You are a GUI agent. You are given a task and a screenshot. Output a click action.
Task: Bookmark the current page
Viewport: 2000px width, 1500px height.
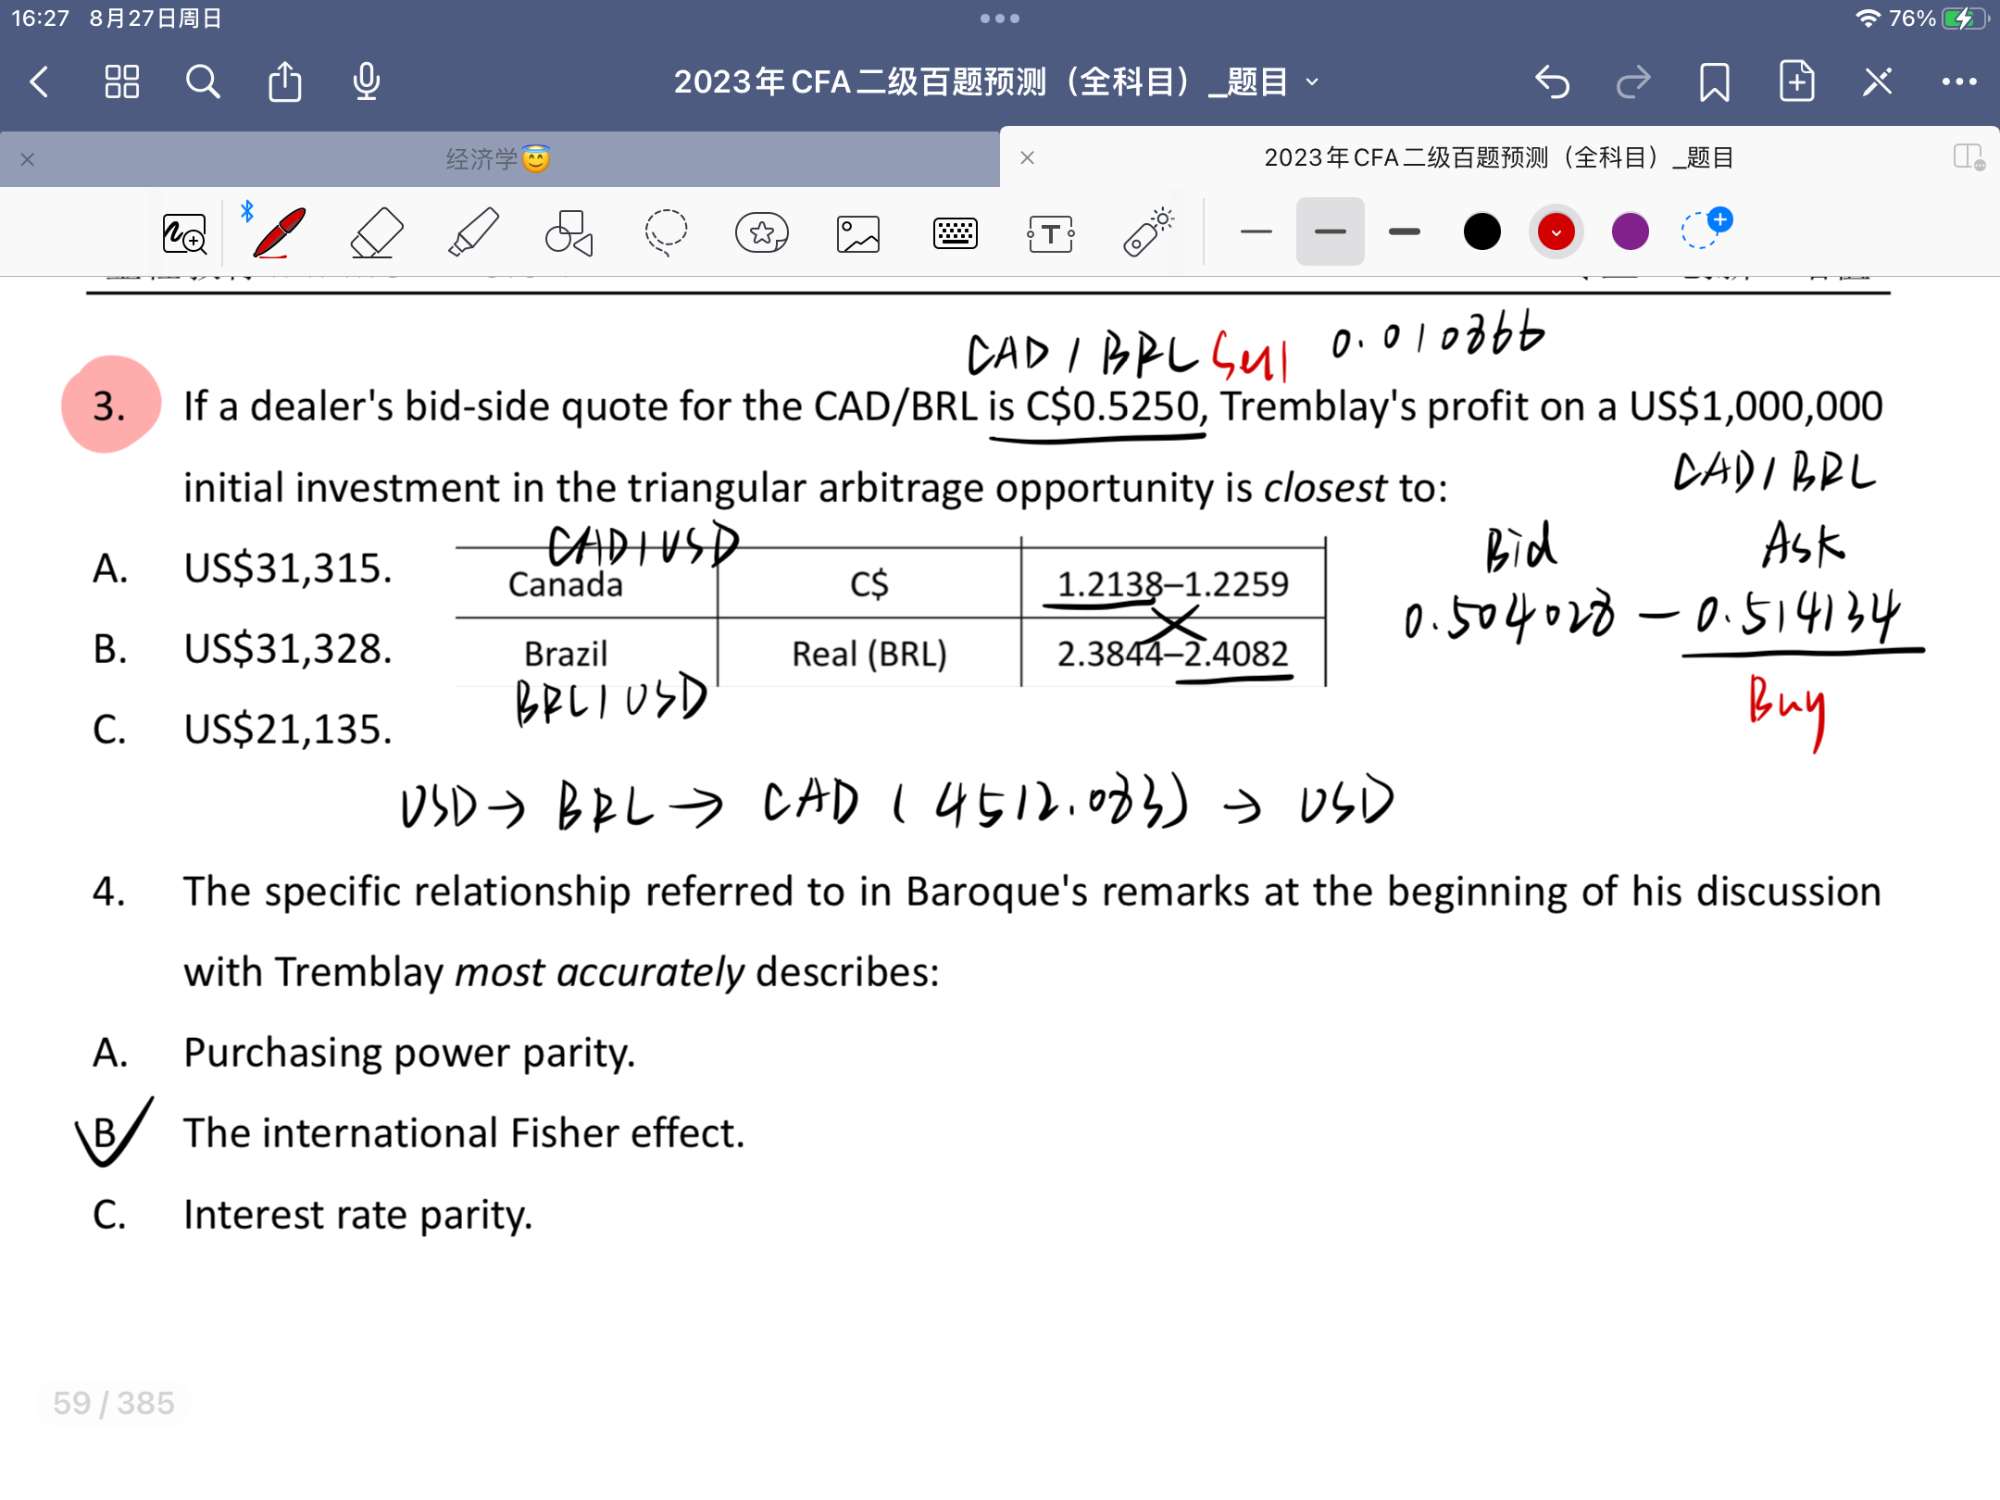[x=1714, y=82]
